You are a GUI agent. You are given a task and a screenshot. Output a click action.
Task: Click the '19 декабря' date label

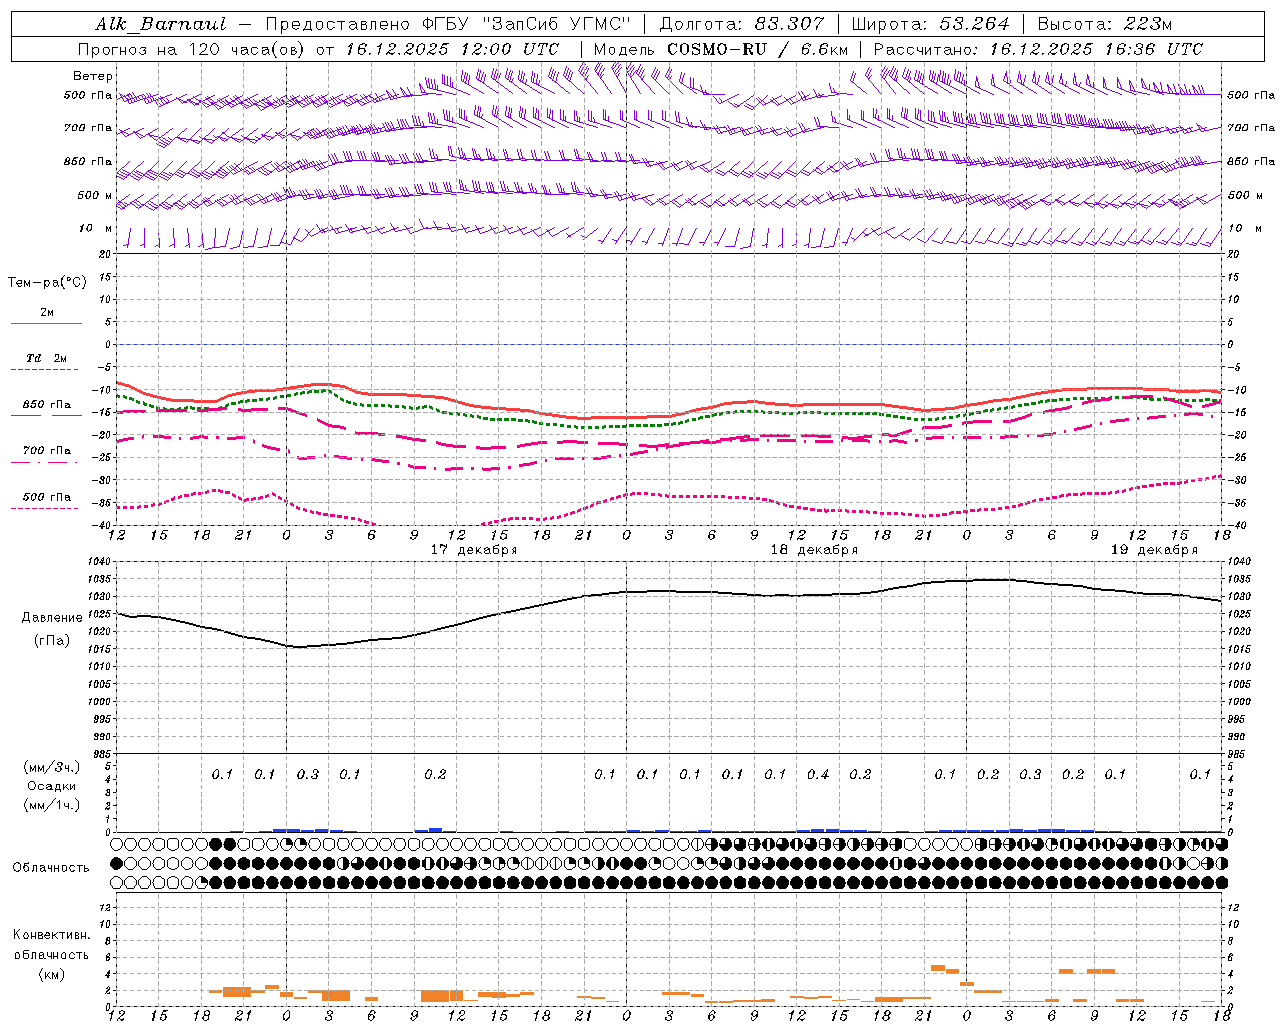click(x=1154, y=550)
